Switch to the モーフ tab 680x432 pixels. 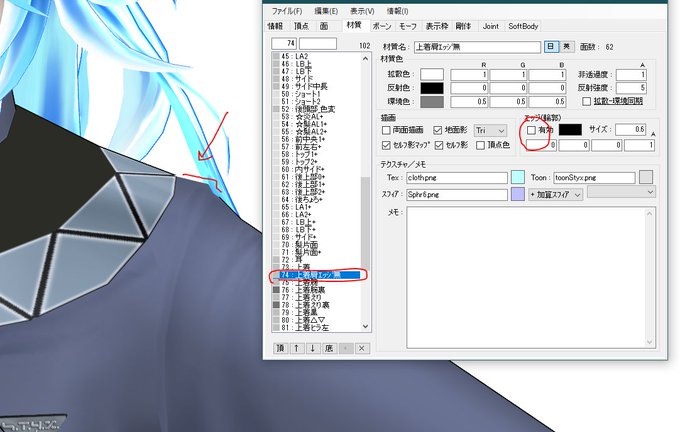point(408,26)
